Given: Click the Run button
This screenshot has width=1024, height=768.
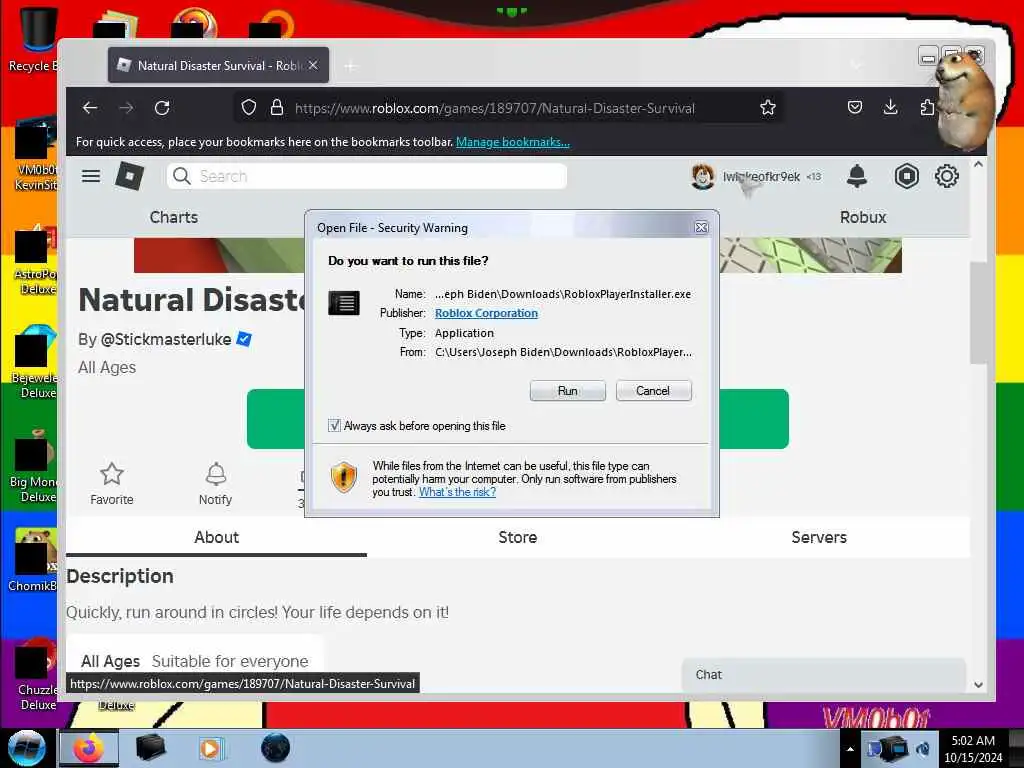Looking at the screenshot, I should tap(568, 391).
